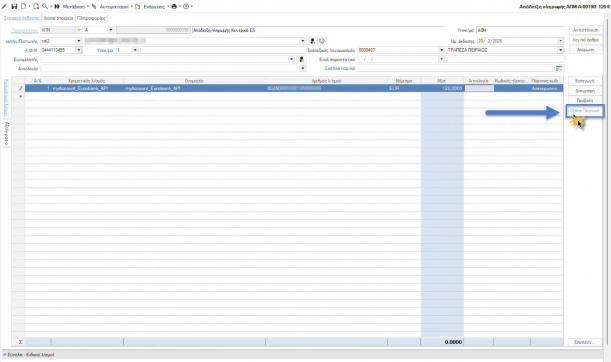This screenshot has height=362, width=611.
Task: Open the vertical Χρηματικοί λ/σμοί side tab
Action: tap(6, 97)
